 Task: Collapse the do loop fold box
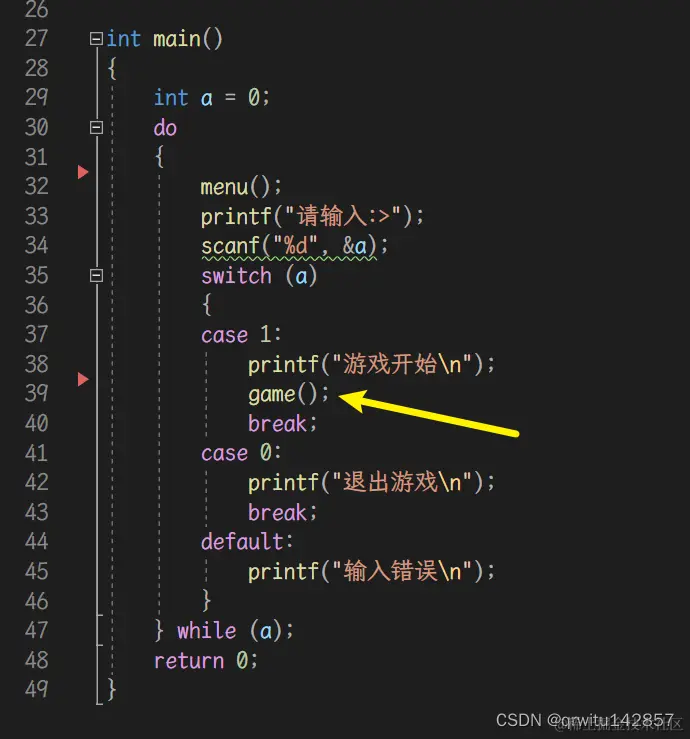pyautogui.click(x=96, y=127)
